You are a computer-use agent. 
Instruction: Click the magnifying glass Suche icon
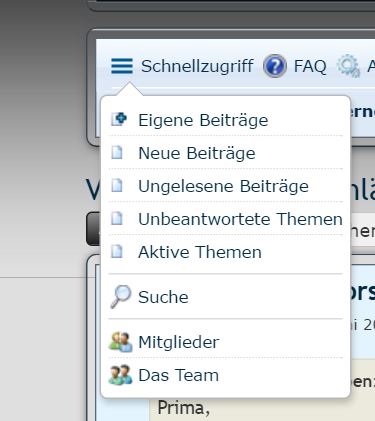(121, 296)
